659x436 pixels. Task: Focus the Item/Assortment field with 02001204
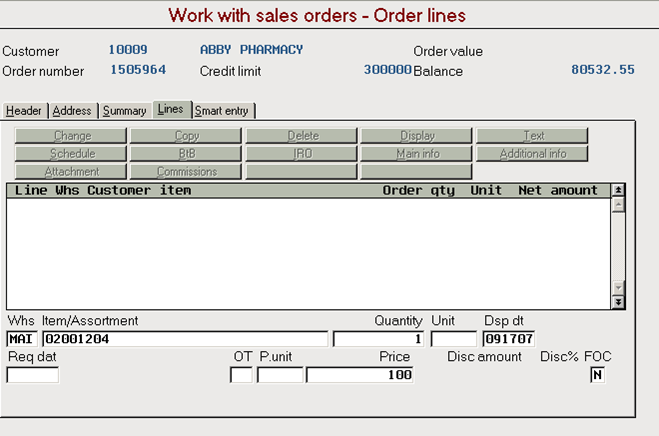(185, 339)
